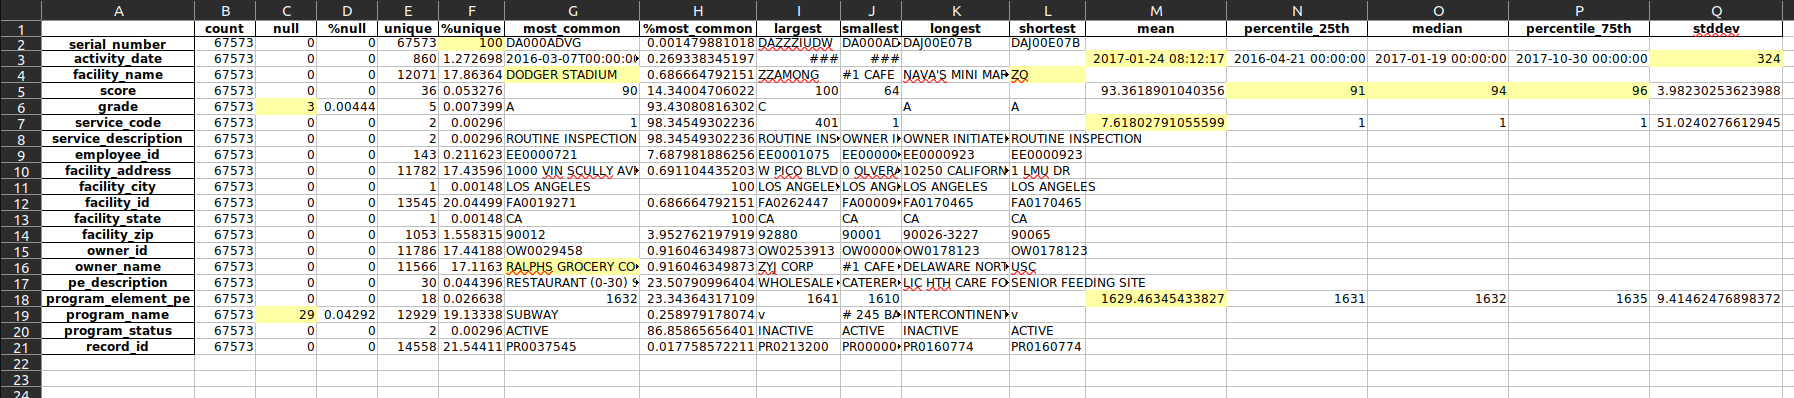Select the 'score' row label cell

118,91
